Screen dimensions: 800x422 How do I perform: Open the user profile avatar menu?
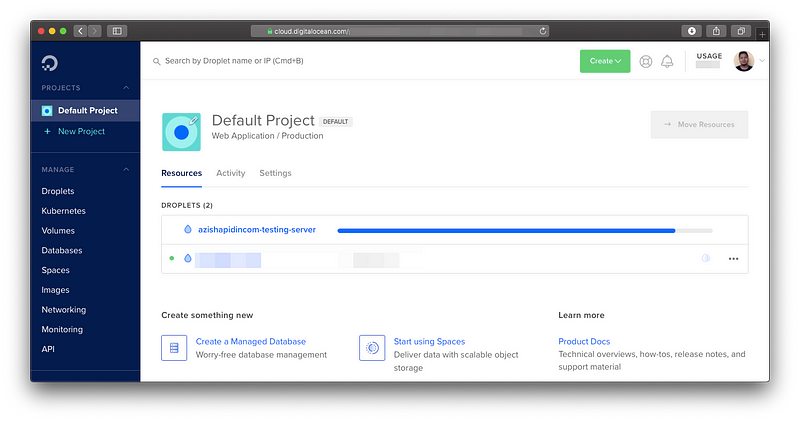(743, 61)
